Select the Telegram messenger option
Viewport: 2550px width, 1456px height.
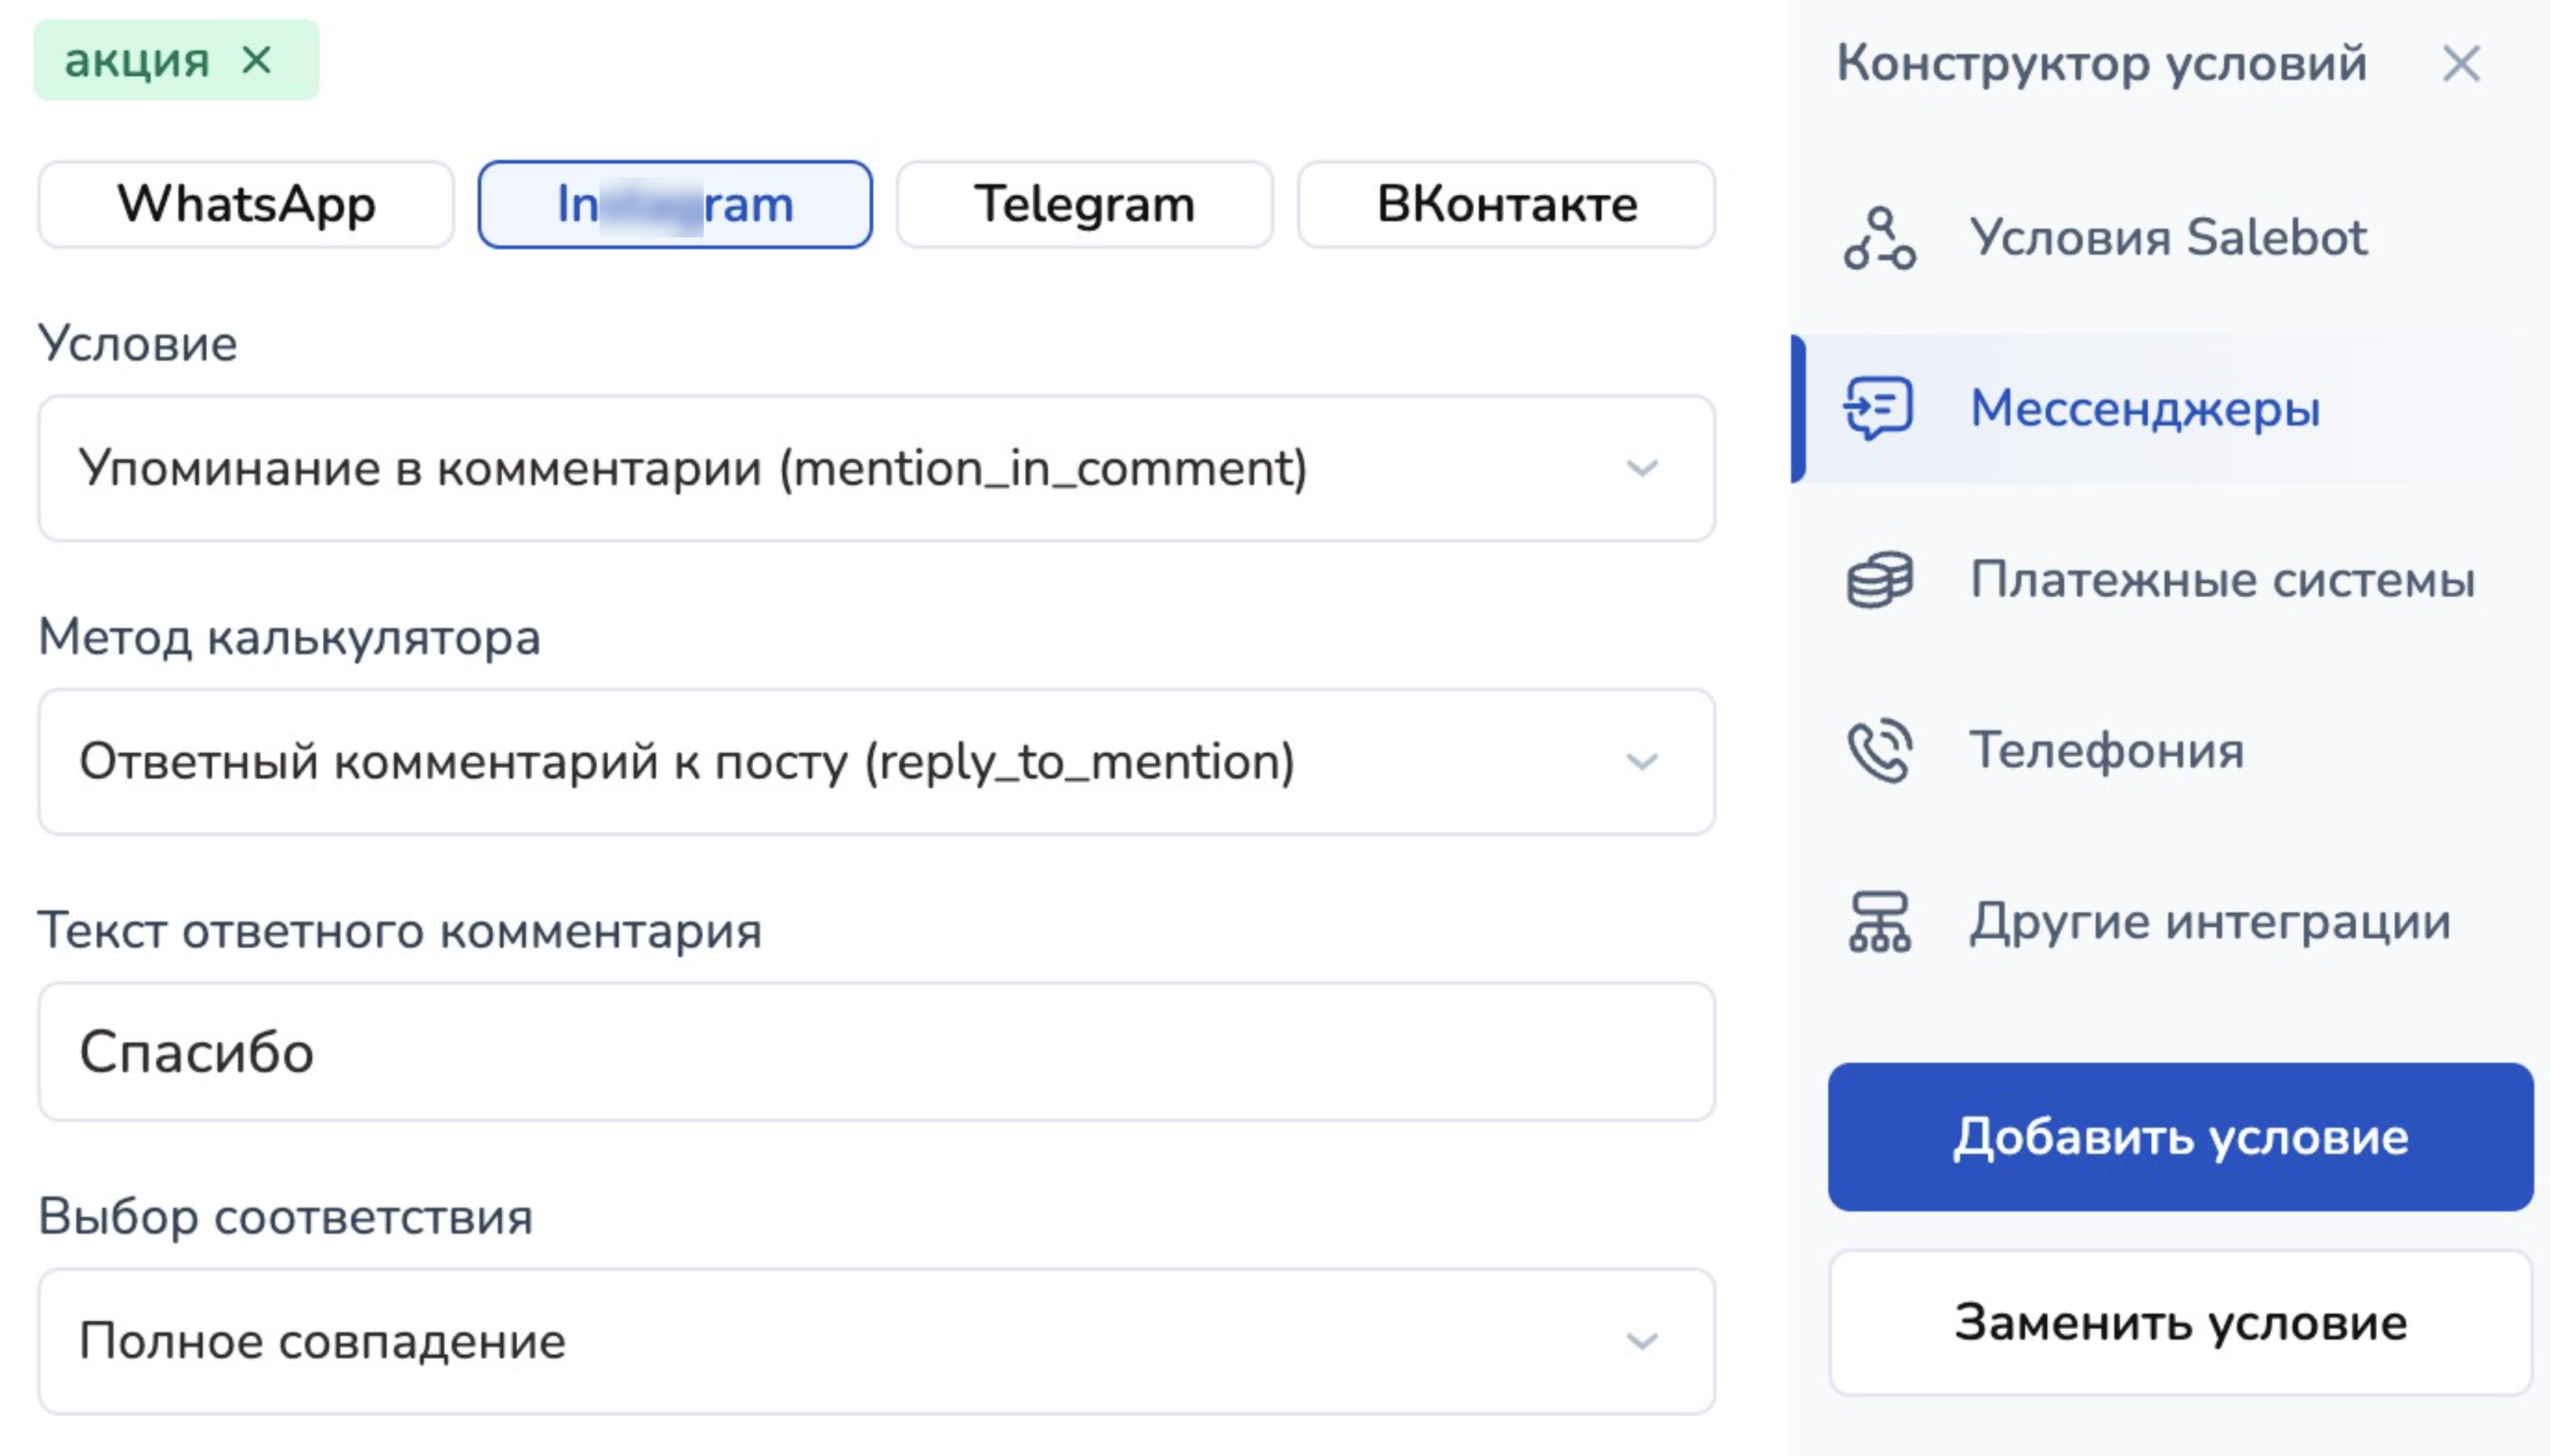click(x=1084, y=204)
